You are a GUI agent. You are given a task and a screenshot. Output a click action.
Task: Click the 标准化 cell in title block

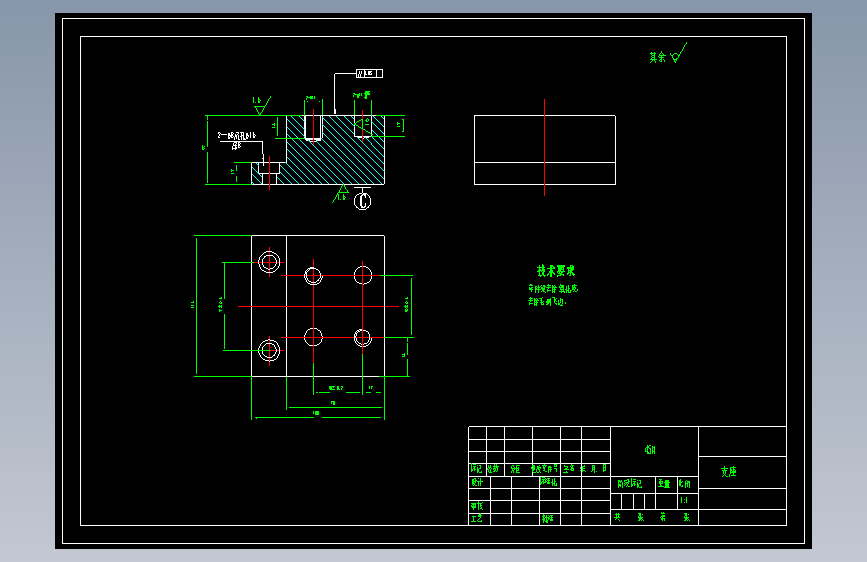549,482
